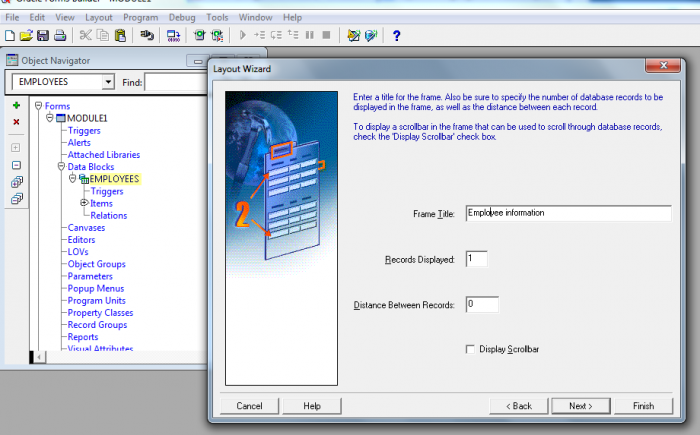Collapse the Forms tree node
Screen dimensions: 700x435
click(x=38, y=106)
